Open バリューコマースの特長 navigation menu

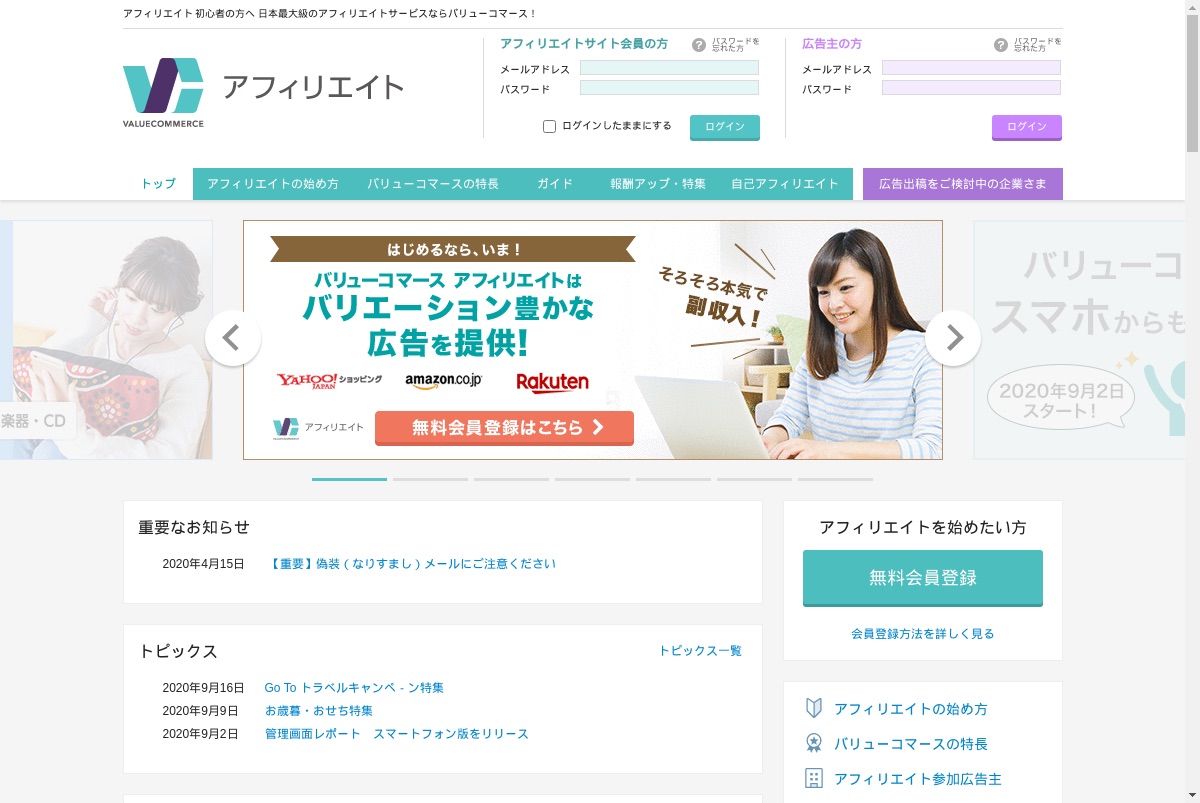433,184
